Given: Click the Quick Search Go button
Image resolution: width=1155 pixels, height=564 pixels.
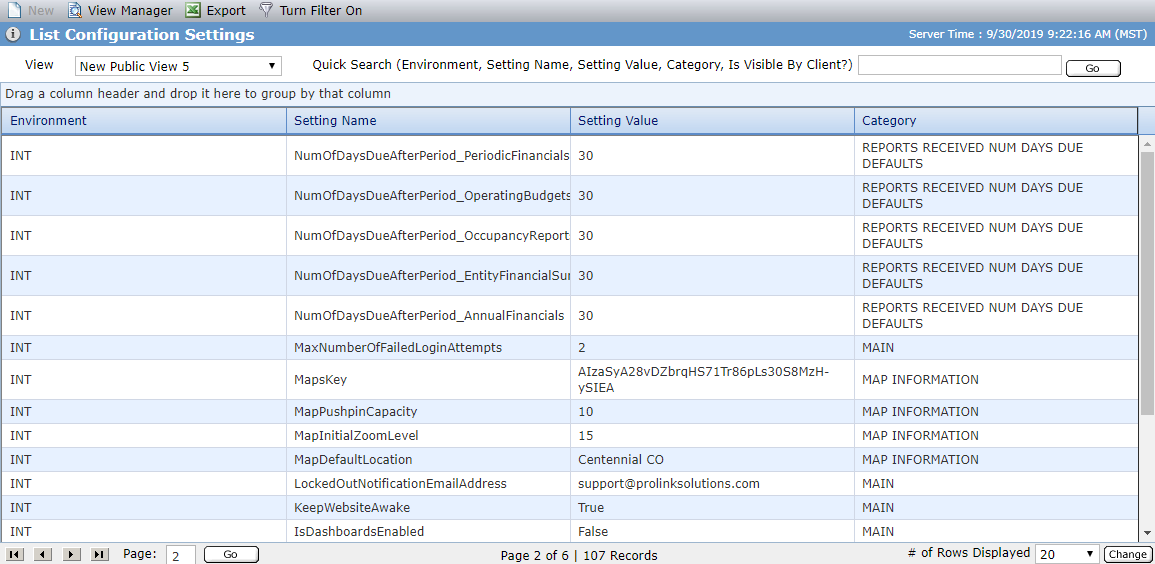Looking at the screenshot, I should pos(1093,68).
